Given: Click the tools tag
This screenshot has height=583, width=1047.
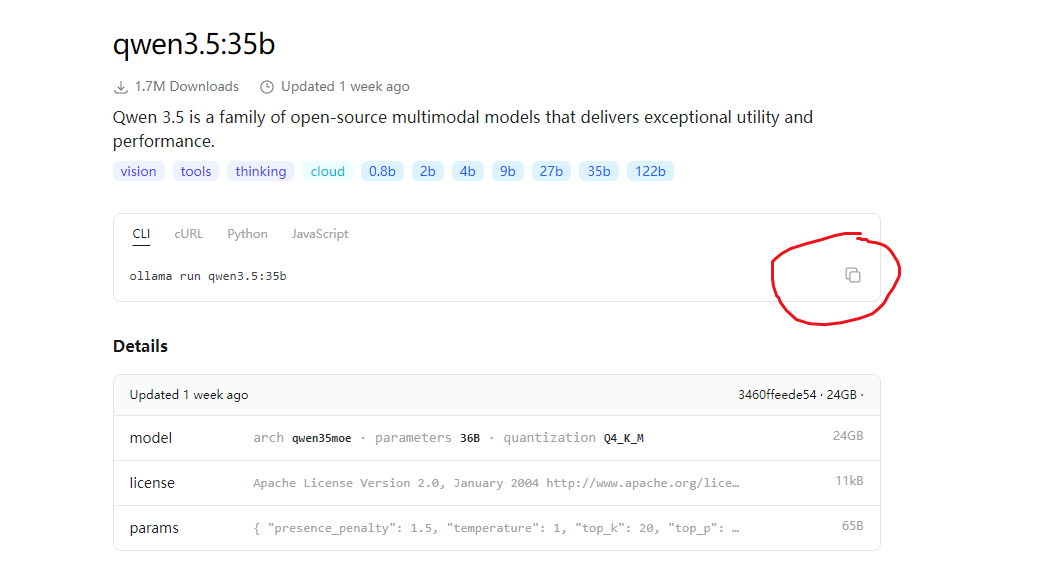Looking at the screenshot, I should tap(196, 171).
